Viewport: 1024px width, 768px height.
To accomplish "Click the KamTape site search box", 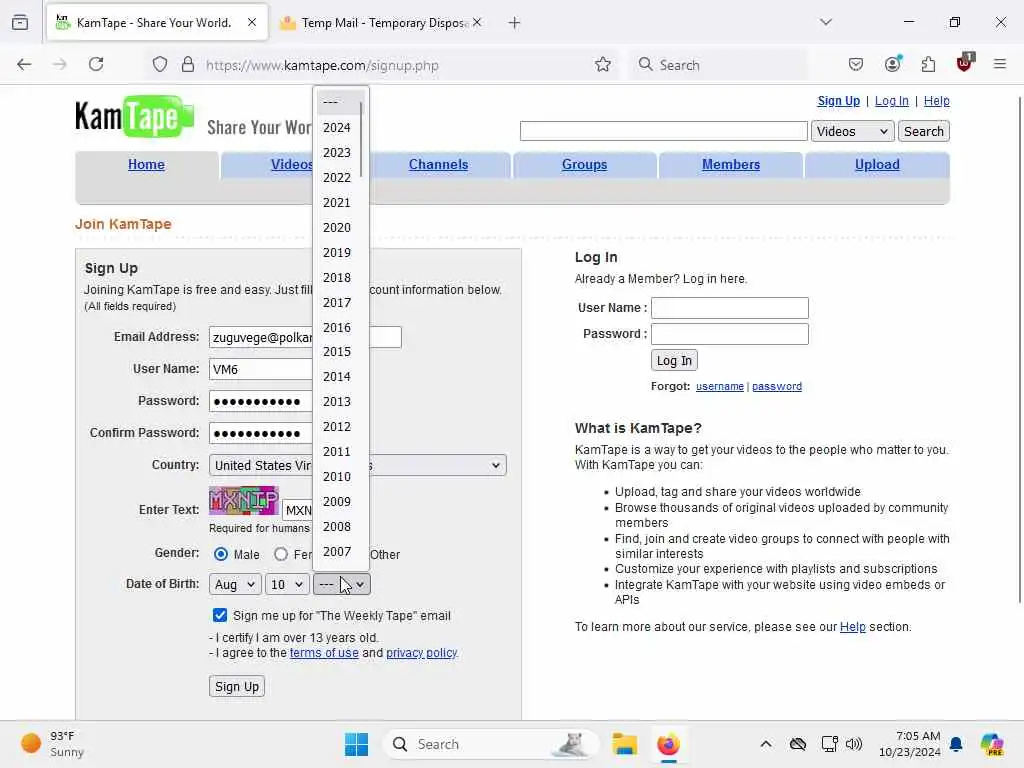I will 664,131.
